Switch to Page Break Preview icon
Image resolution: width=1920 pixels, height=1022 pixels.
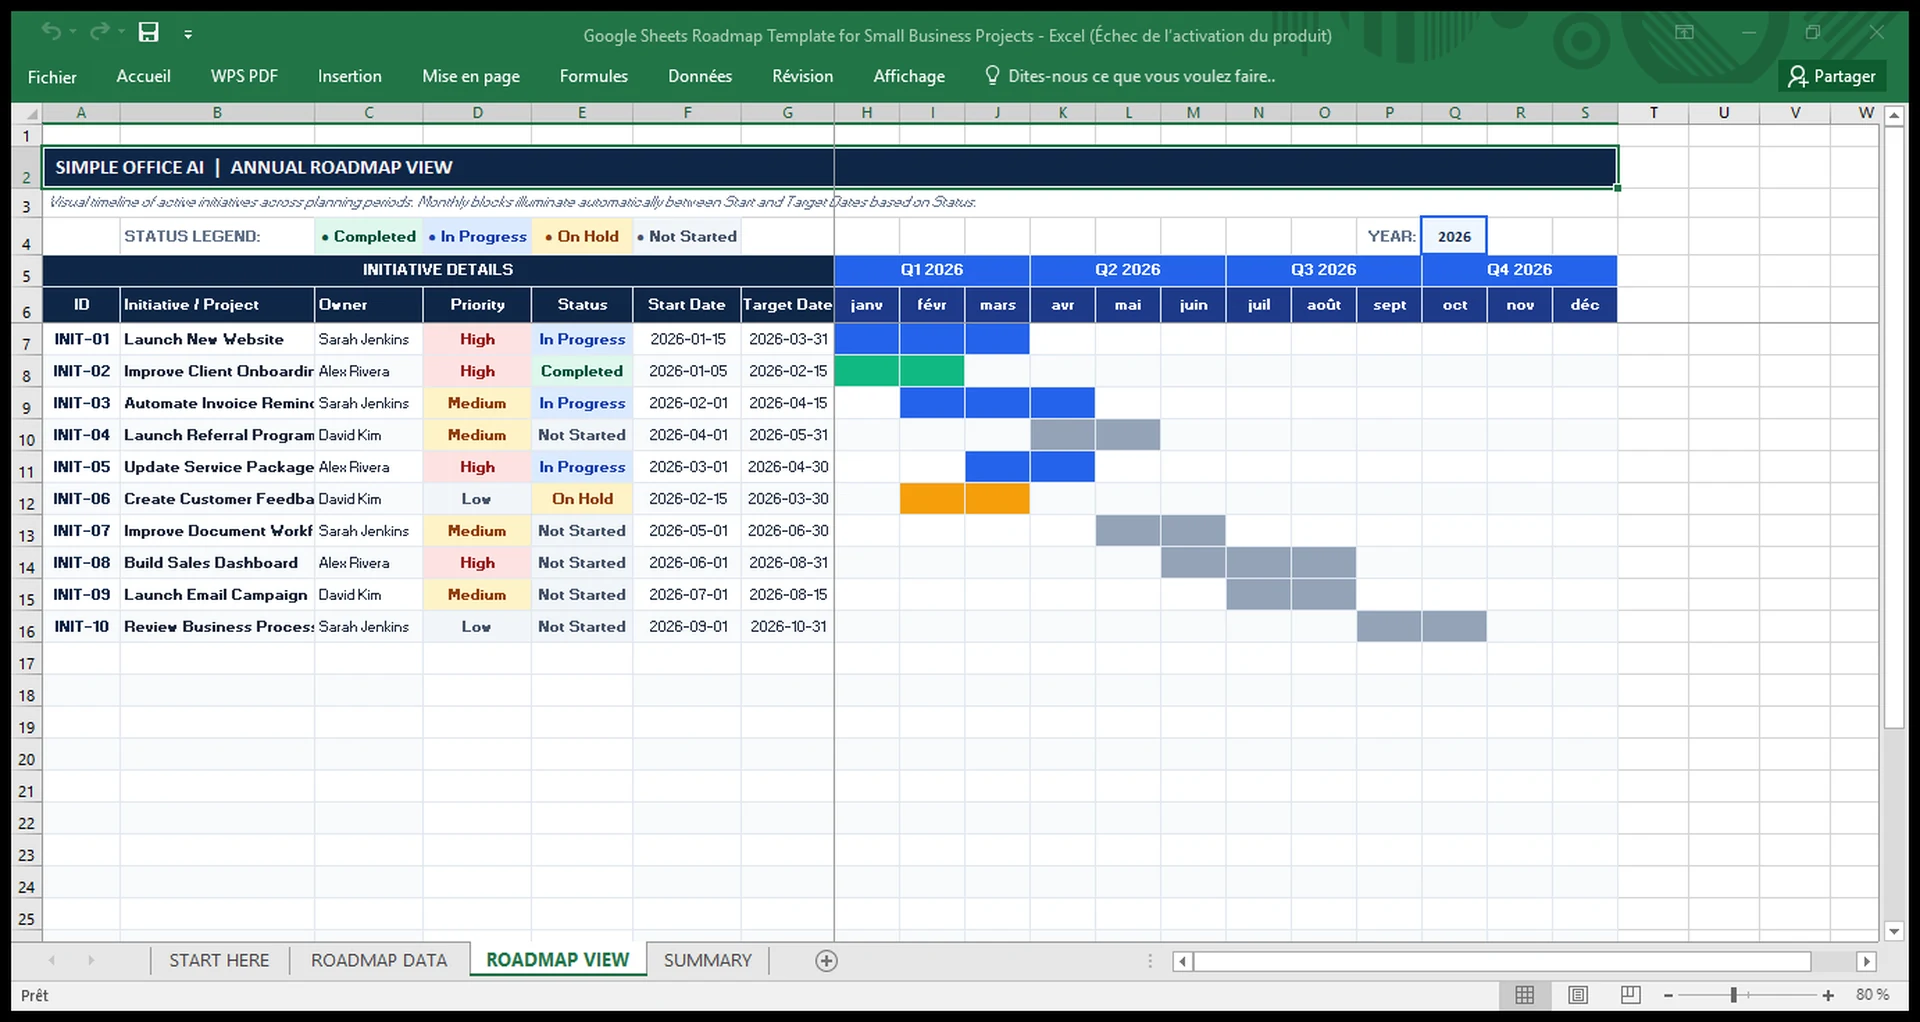pyautogui.click(x=1630, y=995)
